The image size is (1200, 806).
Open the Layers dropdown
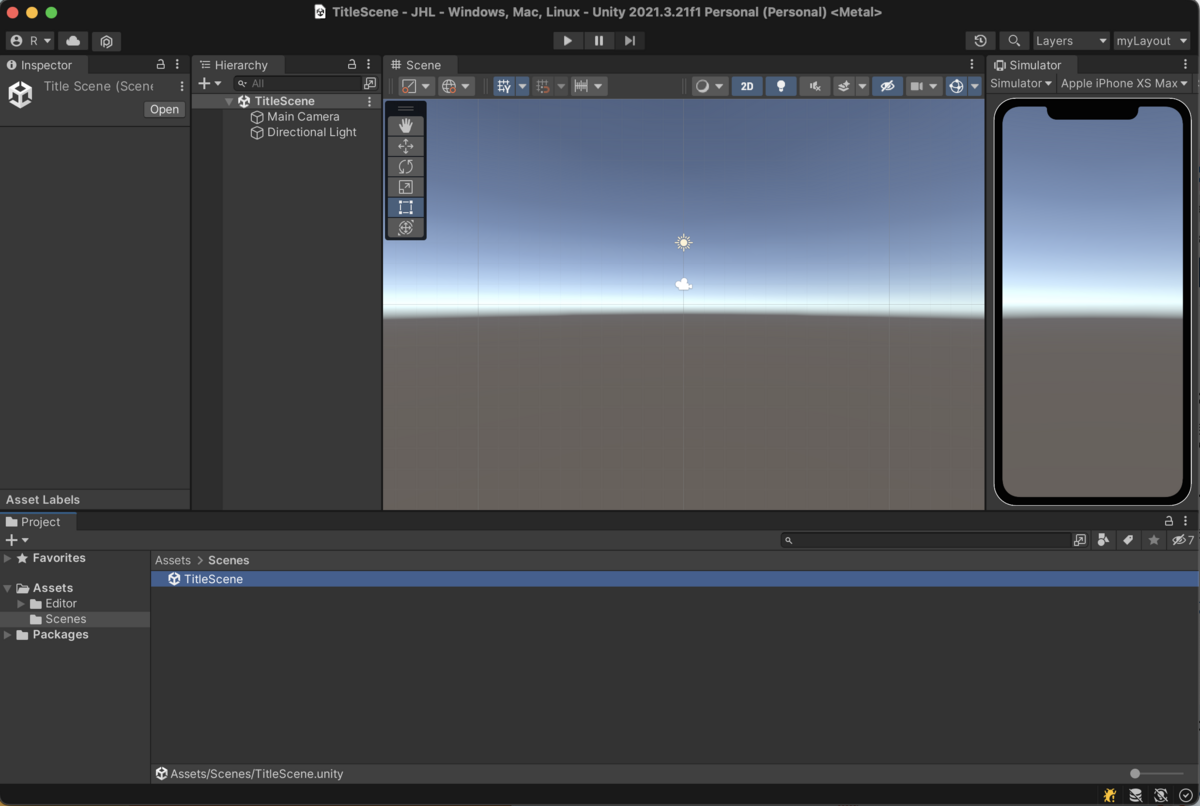click(x=1071, y=41)
